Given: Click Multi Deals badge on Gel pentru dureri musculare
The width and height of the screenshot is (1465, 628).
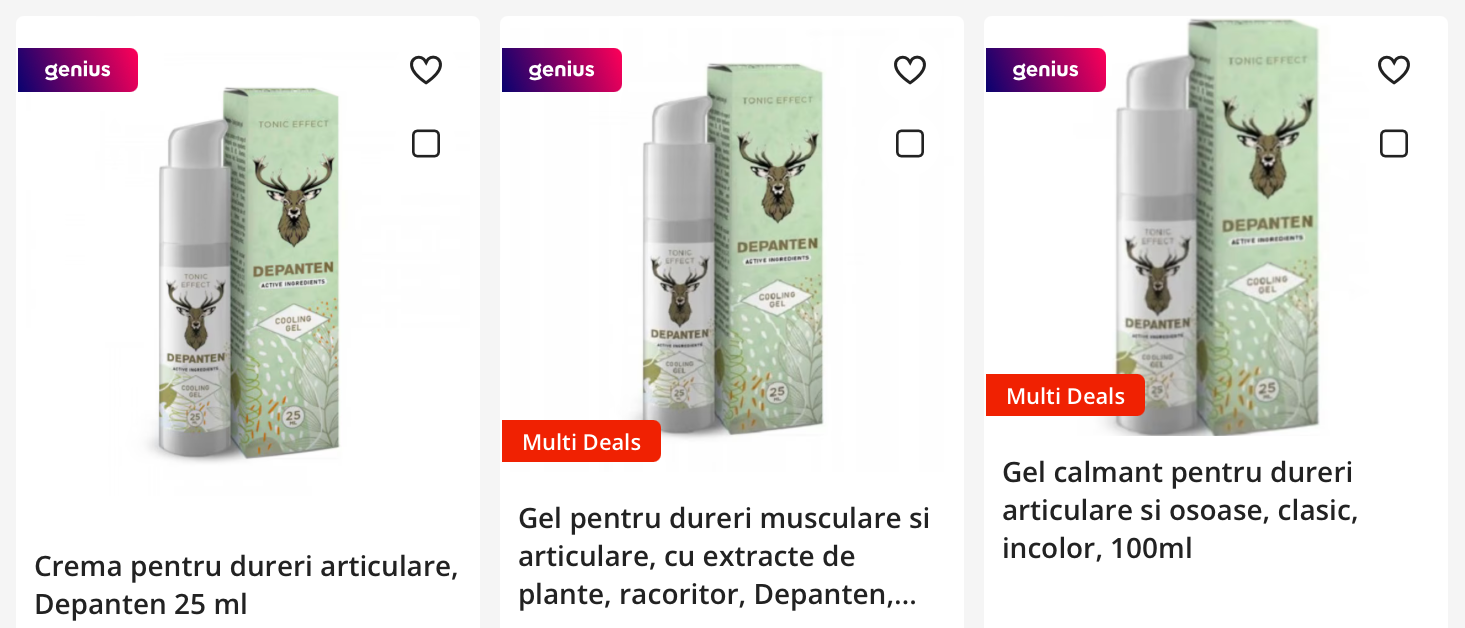Looking at the screenshot, I should click(581, 442).
